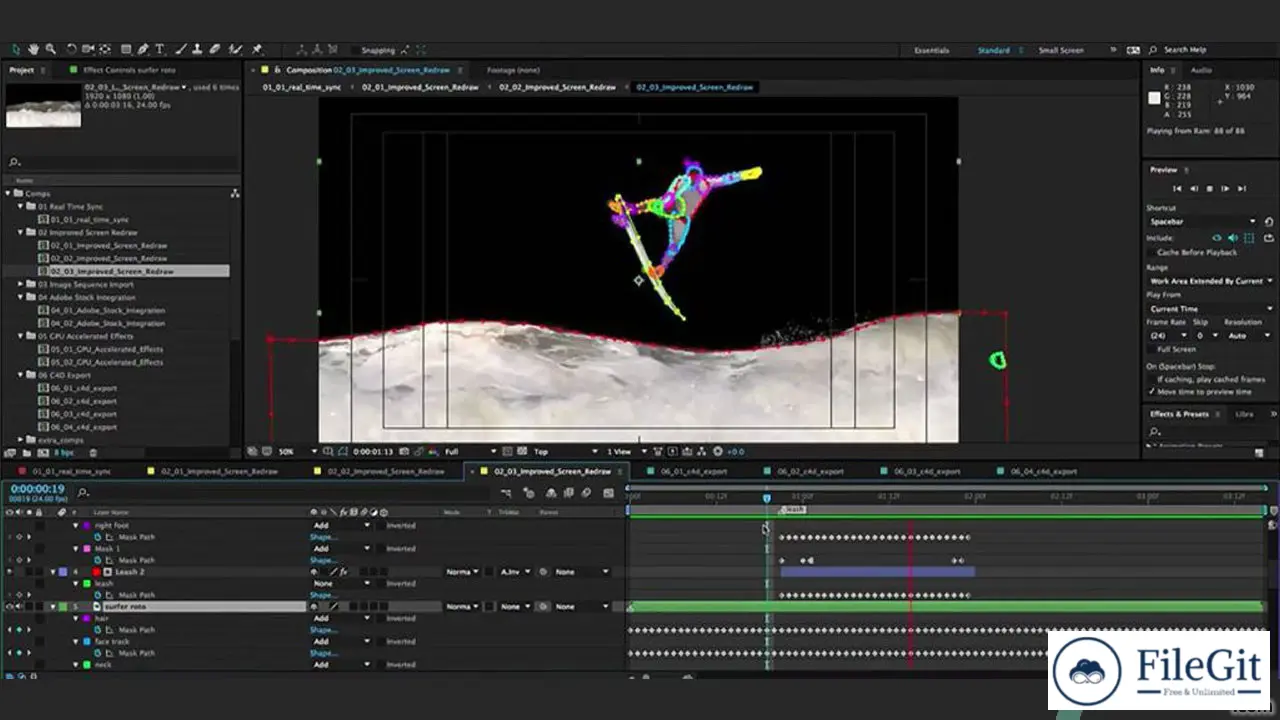Collapse the Leash 2 layer twirl

point(53,572)
